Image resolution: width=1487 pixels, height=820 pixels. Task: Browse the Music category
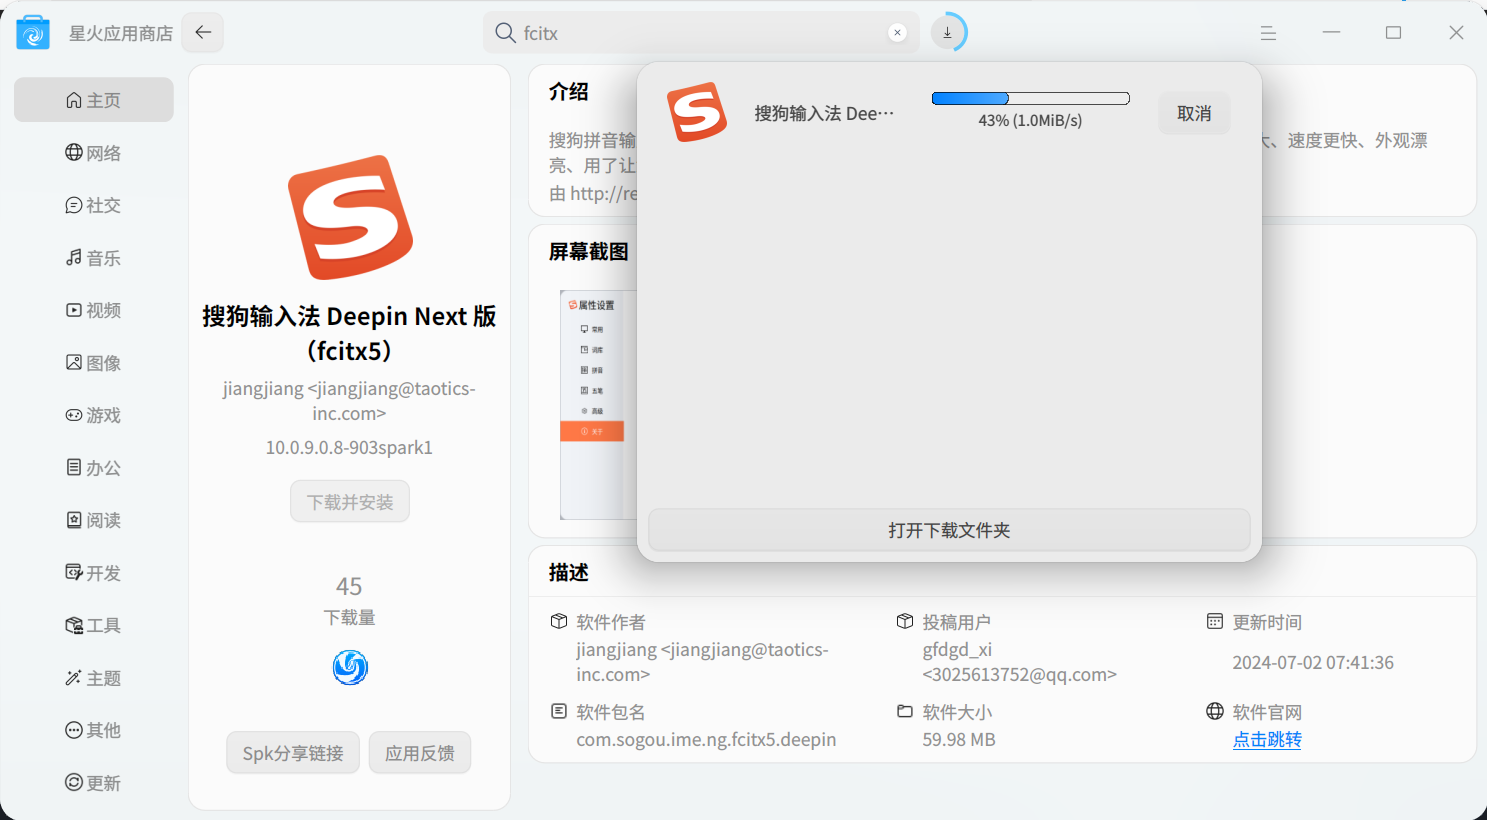click(94, 258)
